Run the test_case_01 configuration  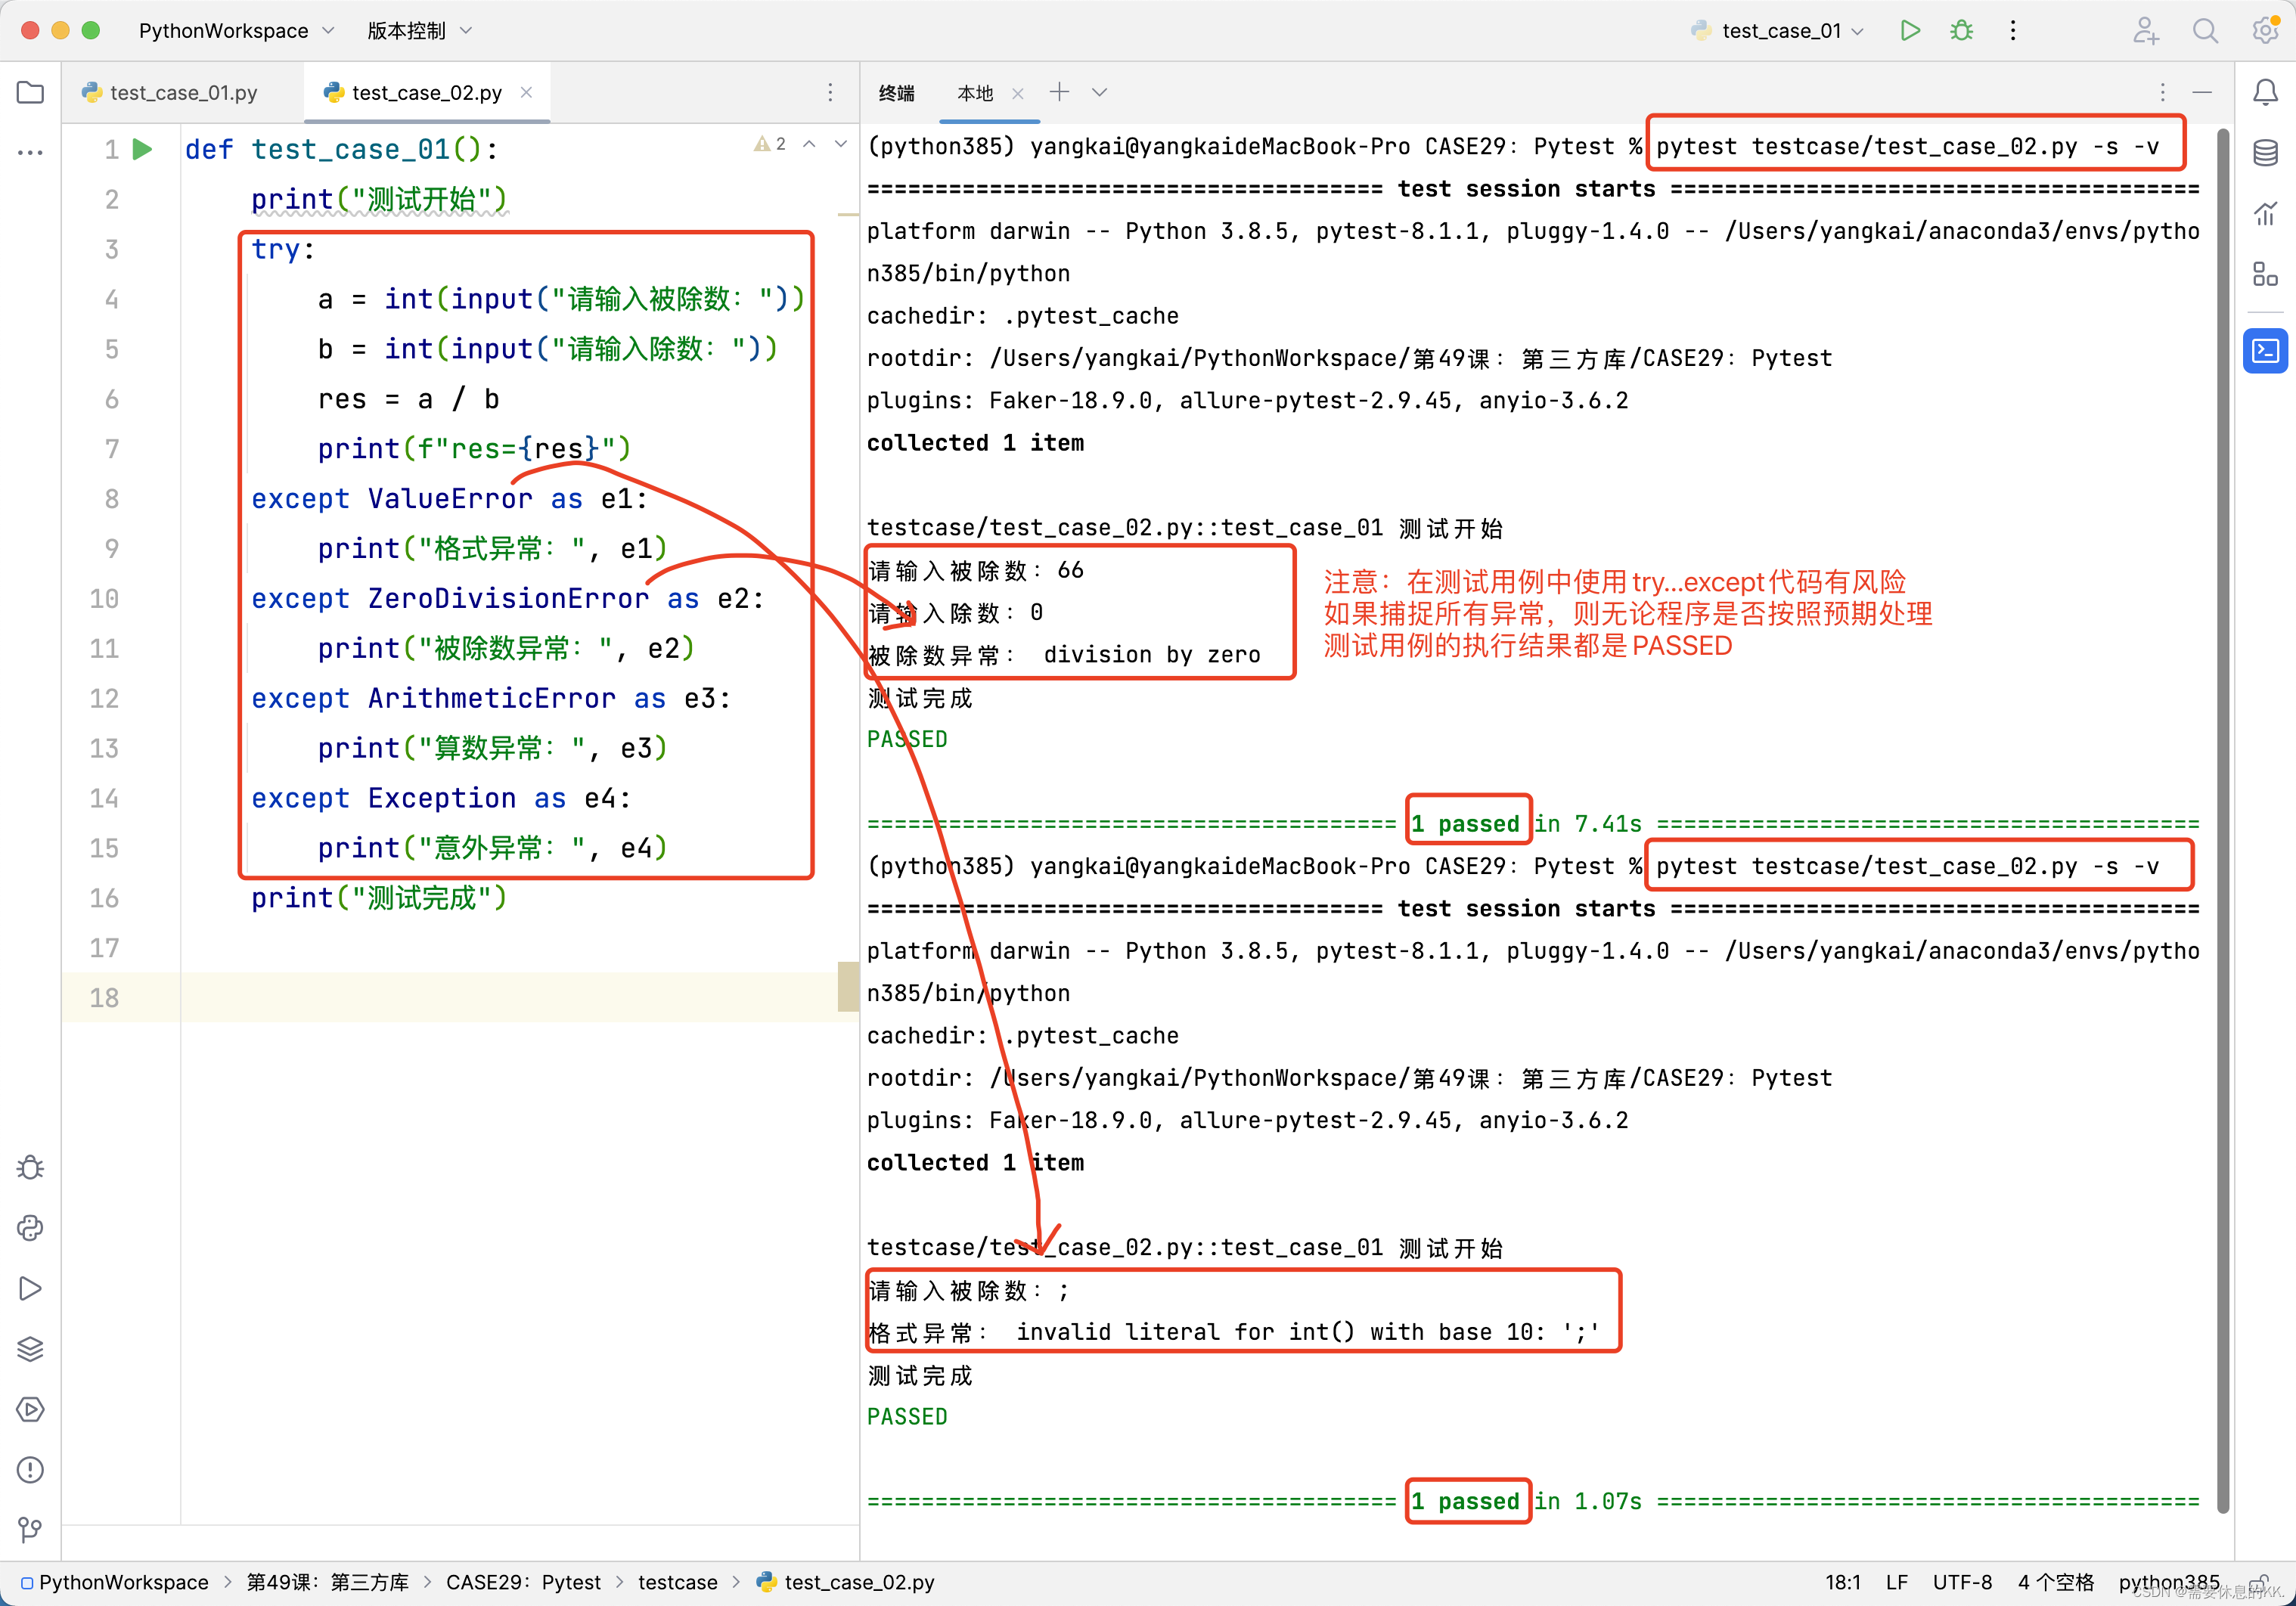click(1909, 30)
